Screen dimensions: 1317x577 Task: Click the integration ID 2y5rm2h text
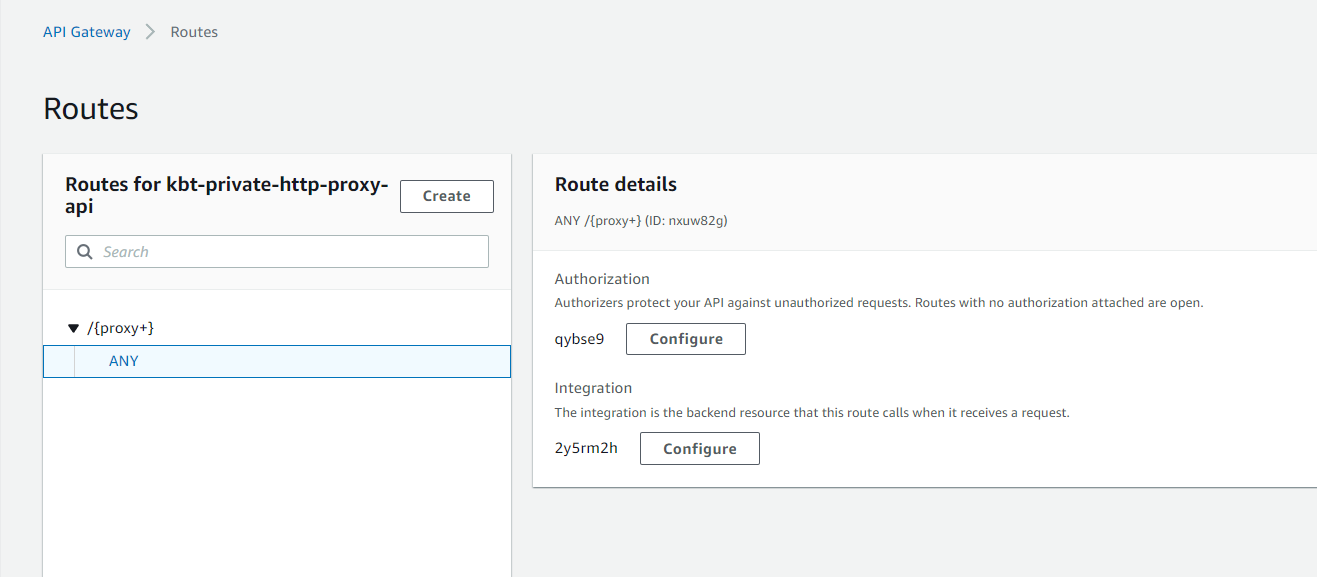[586, 448]
